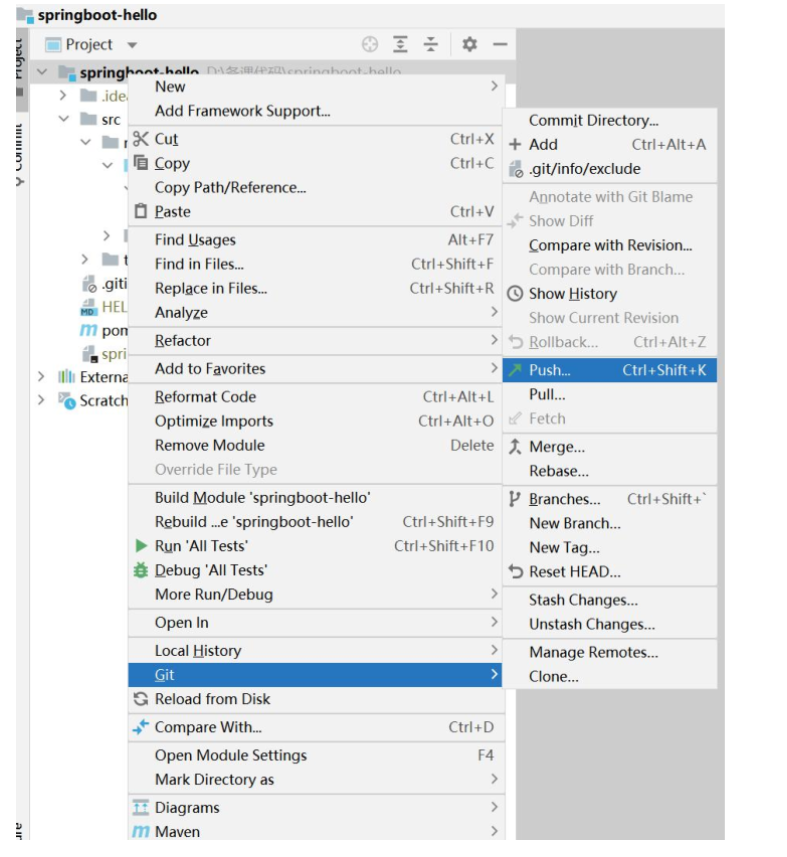
Task: Click the Compare With arrows icon
Action: point(141,727)
